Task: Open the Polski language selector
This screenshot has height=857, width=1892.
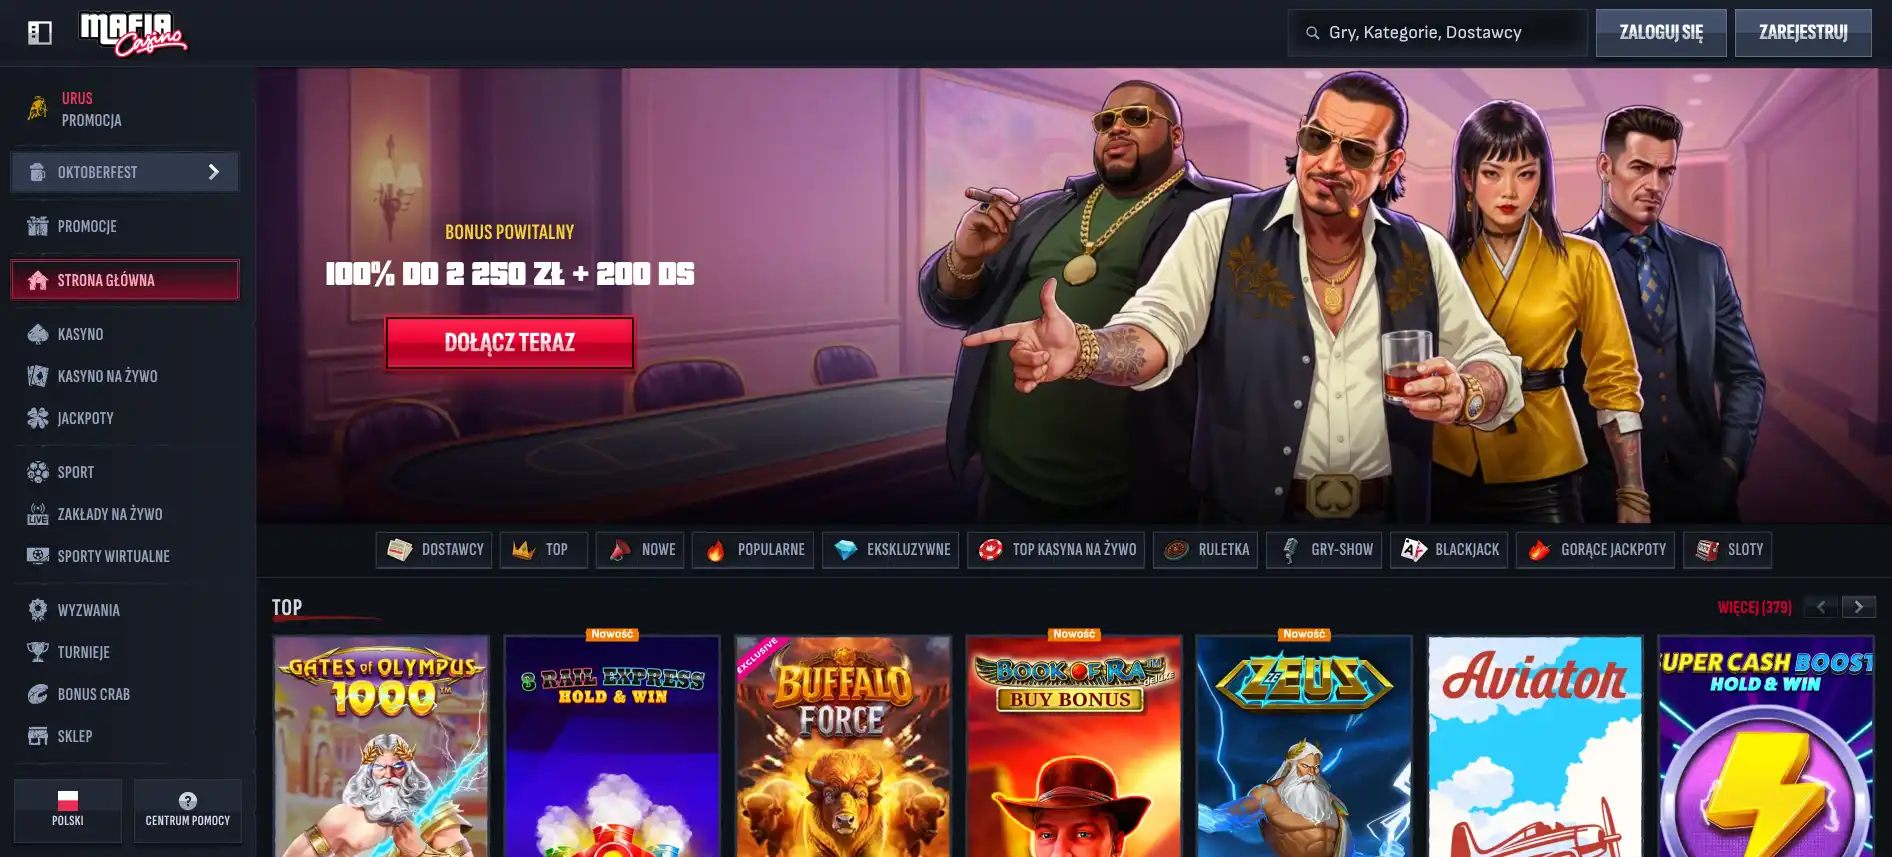Action: [68, 810]
